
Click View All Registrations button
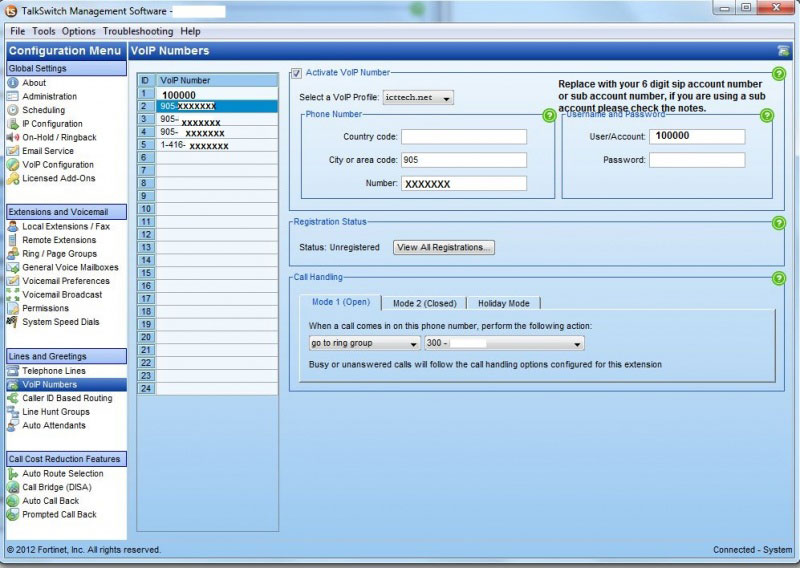click(443, 247)
